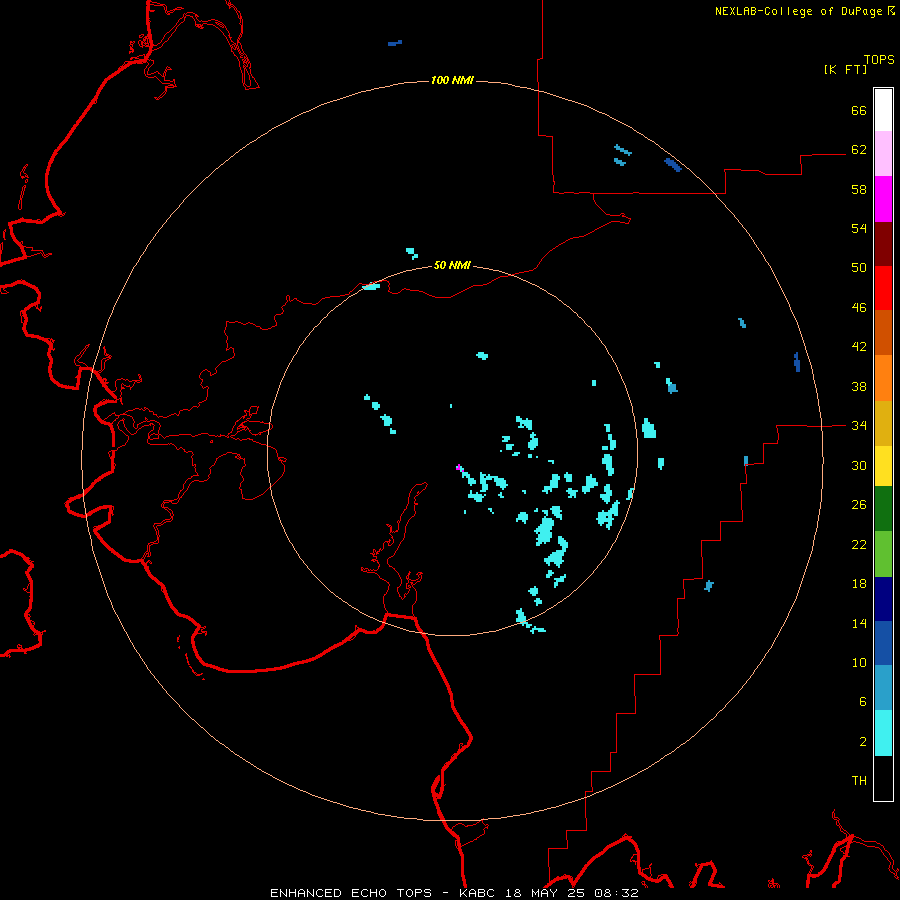Select the light green legend swatch
The height and width of the screenshot is (900, 900).
[883, 554]
